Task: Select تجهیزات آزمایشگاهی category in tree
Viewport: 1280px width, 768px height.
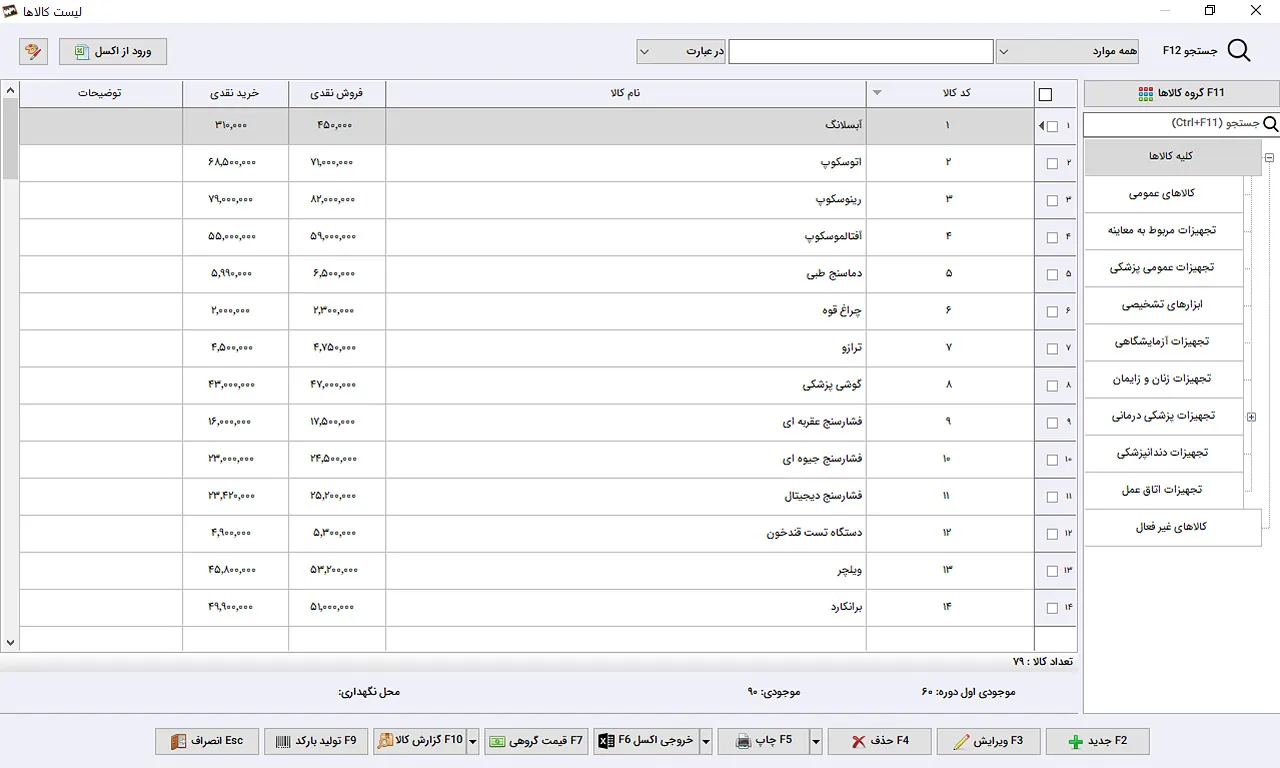Action: pos(1163,342)
